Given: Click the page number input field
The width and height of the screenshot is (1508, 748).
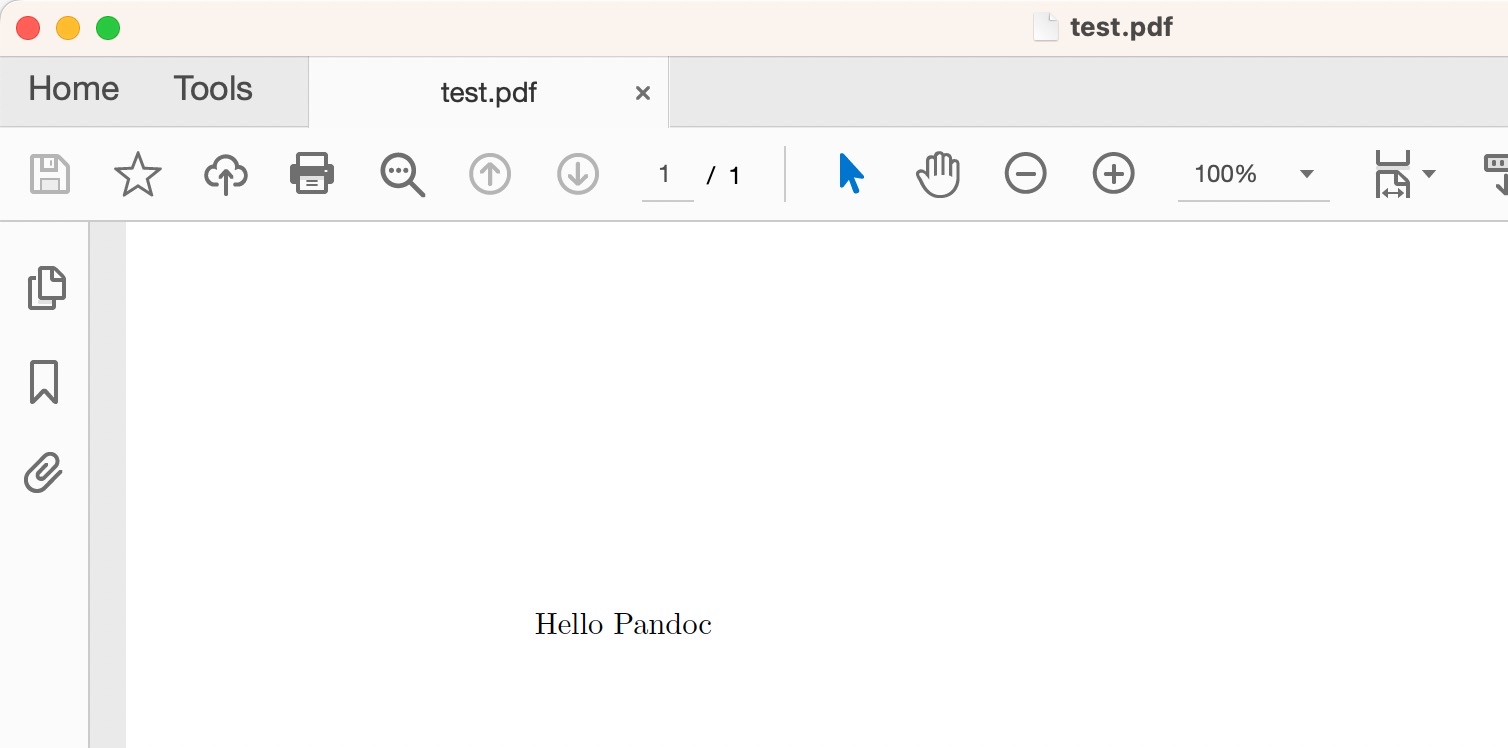Looking at the screenshot, I should pos(666,175).
